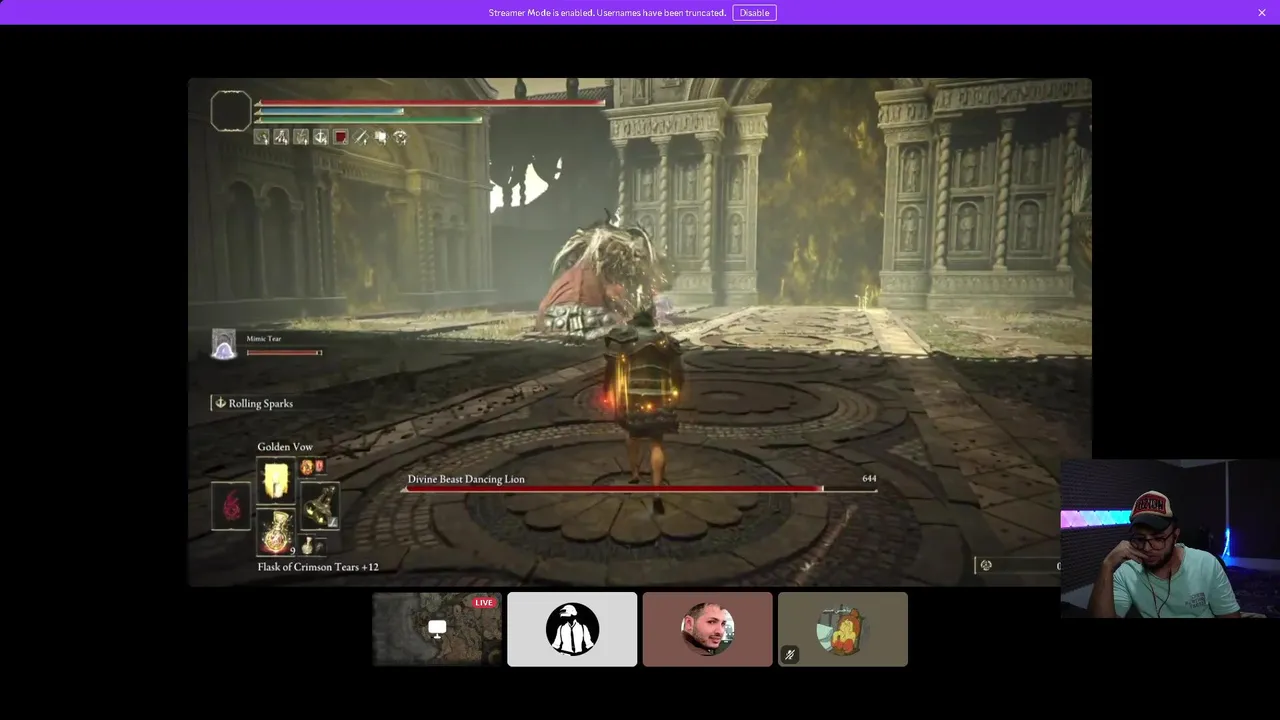
Task: Select the participant tile with bearded man avatar
Action: tap(707, 629)
